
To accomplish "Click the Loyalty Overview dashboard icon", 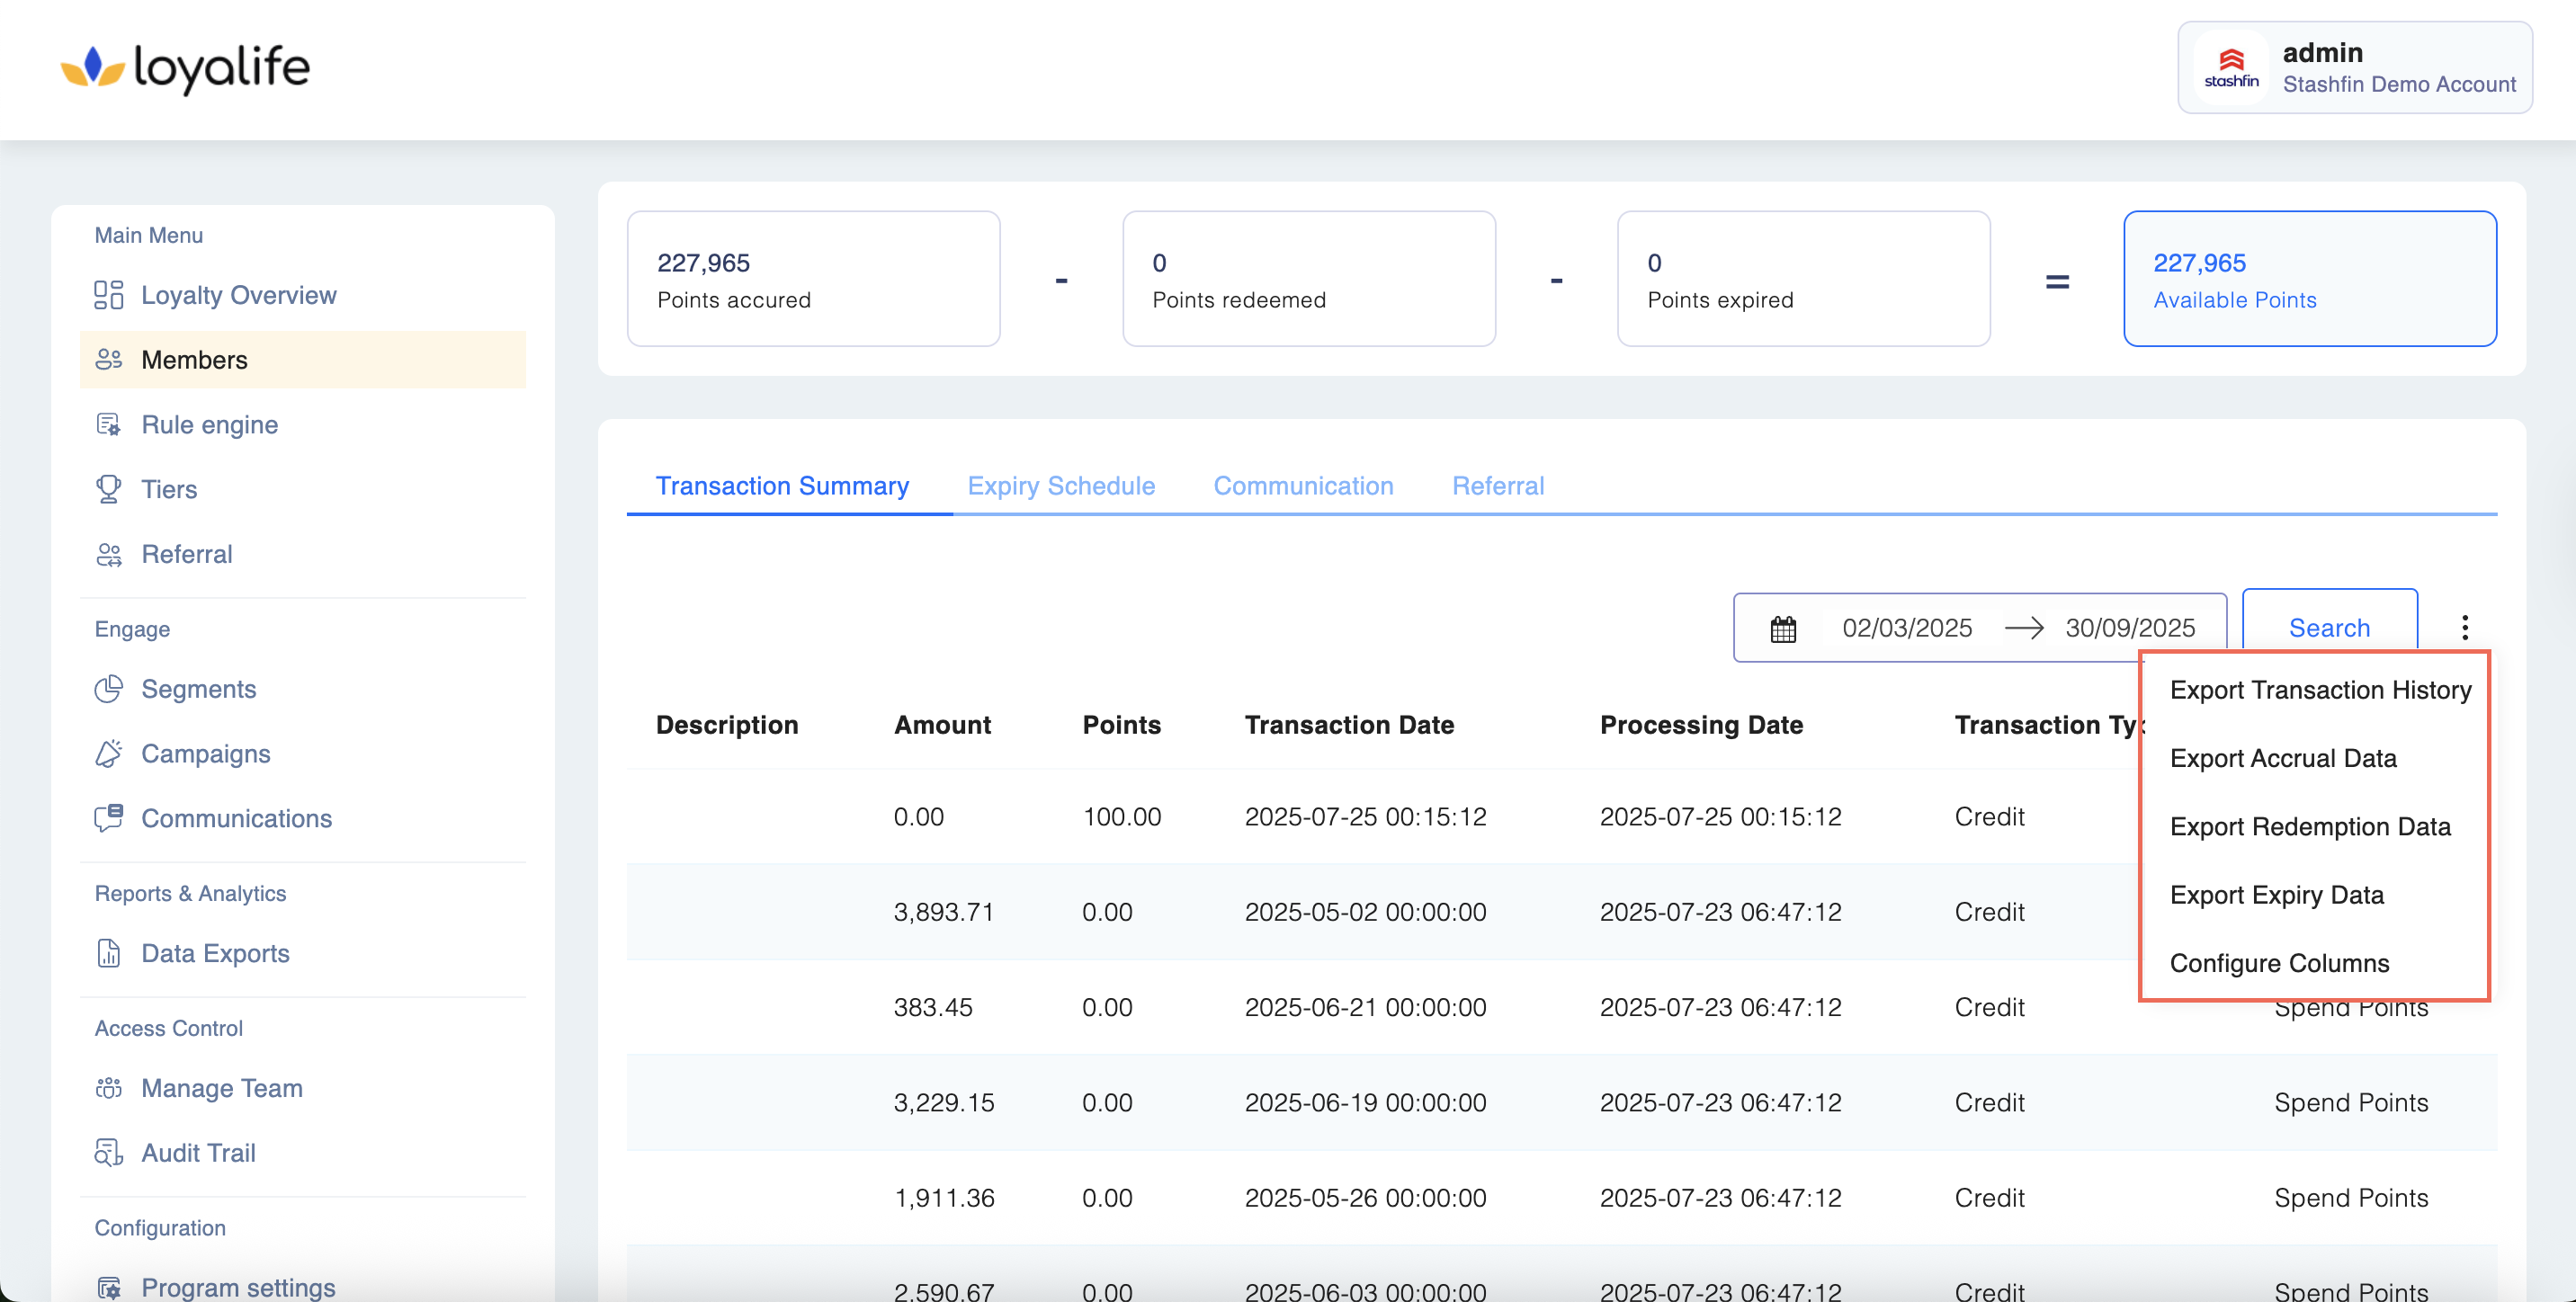I will coord(108,295).
